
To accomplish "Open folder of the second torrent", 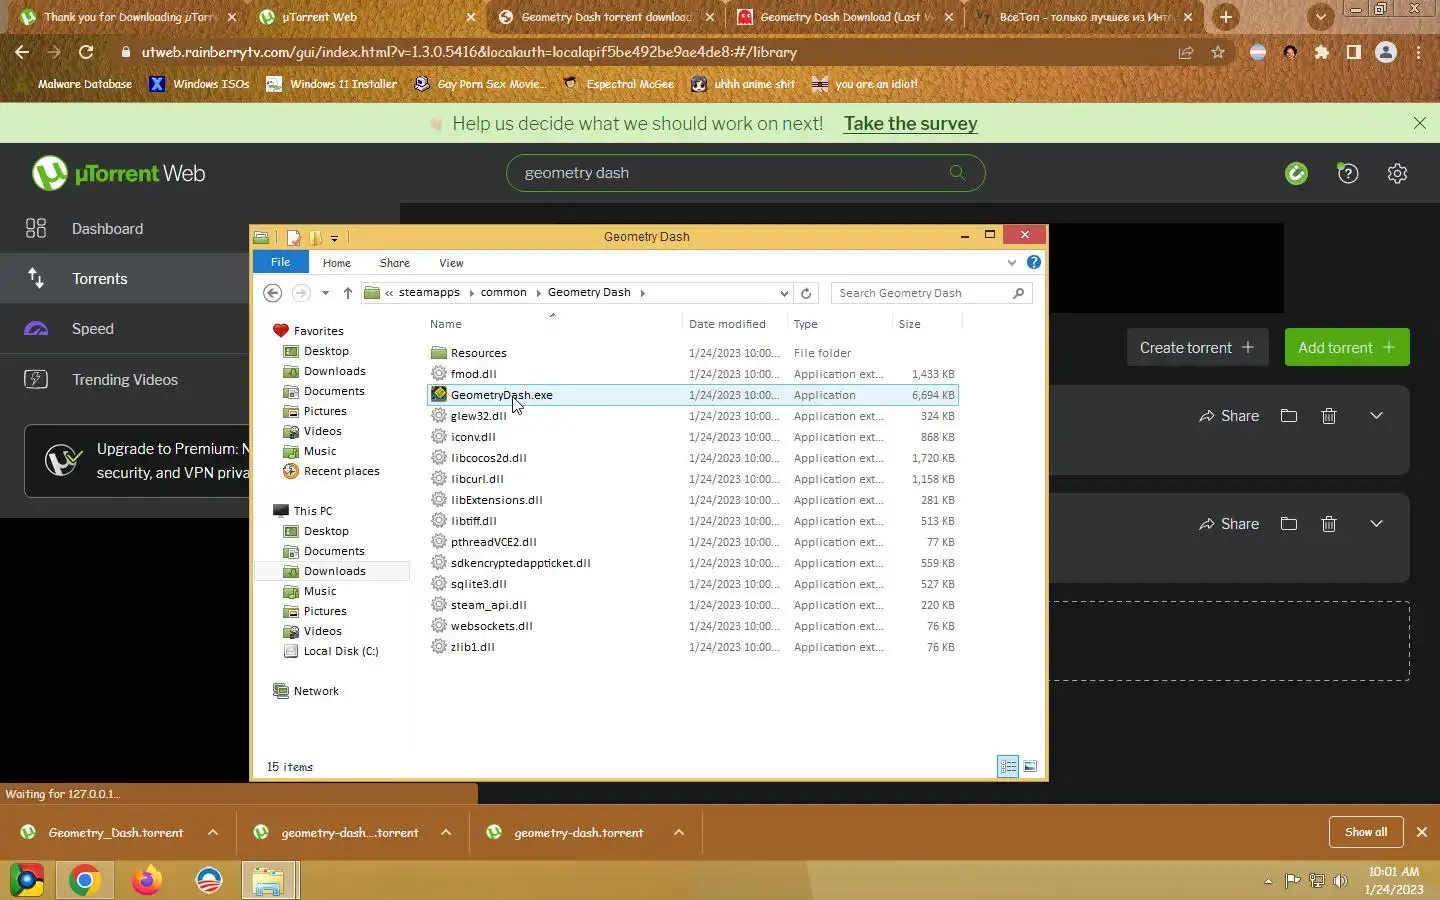I will pos(1289,524).
